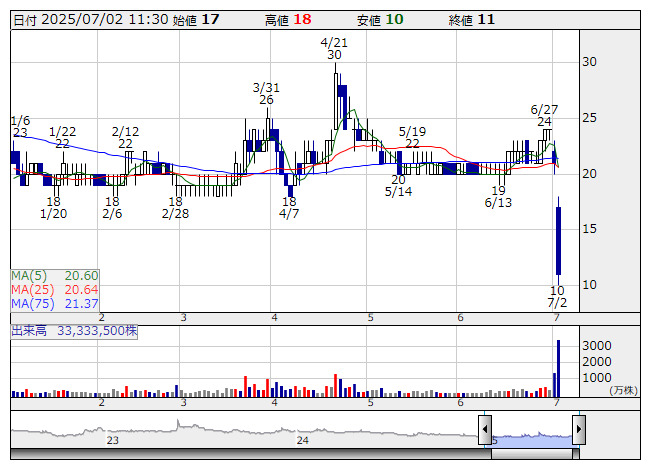Click the right range handle arrow in overview
The image size is (653, 470).
click(x=578, y=429)
